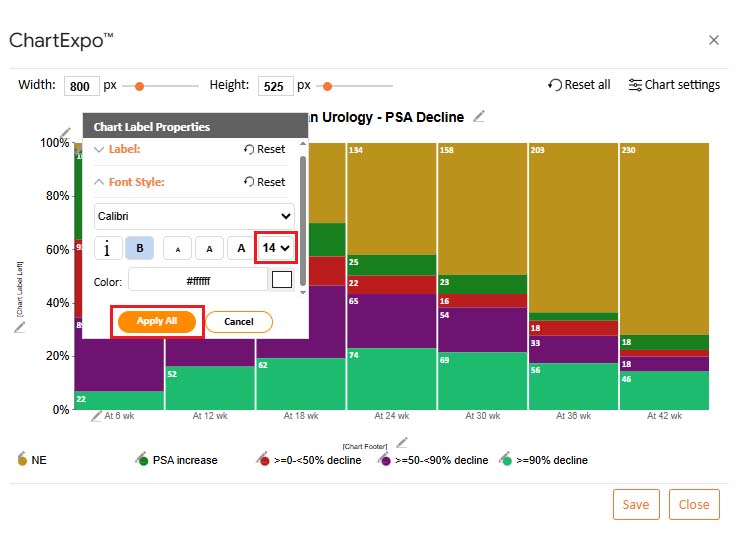The width and height of the screenshot is (735, 547).
Task: Click the Save button
Action: 636,505
